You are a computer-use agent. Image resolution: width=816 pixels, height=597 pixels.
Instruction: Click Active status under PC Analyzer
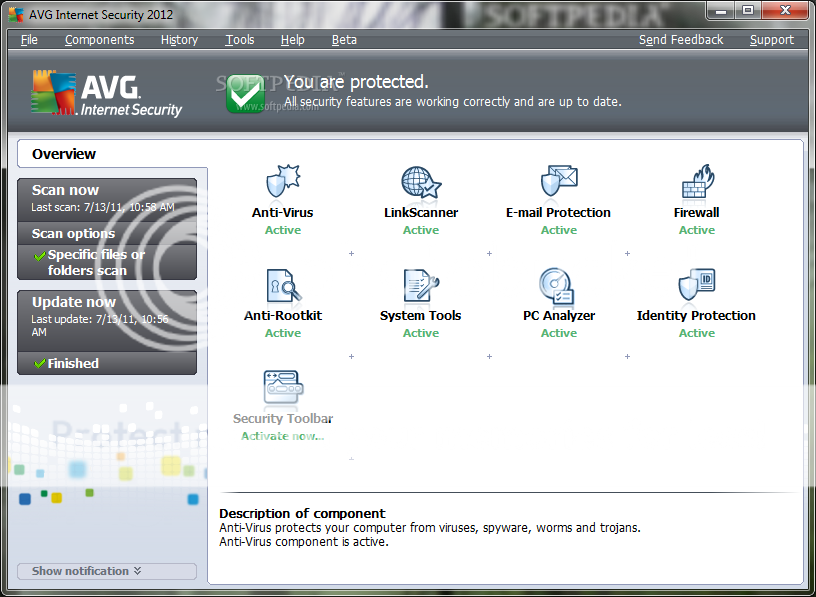pos(559,333)
